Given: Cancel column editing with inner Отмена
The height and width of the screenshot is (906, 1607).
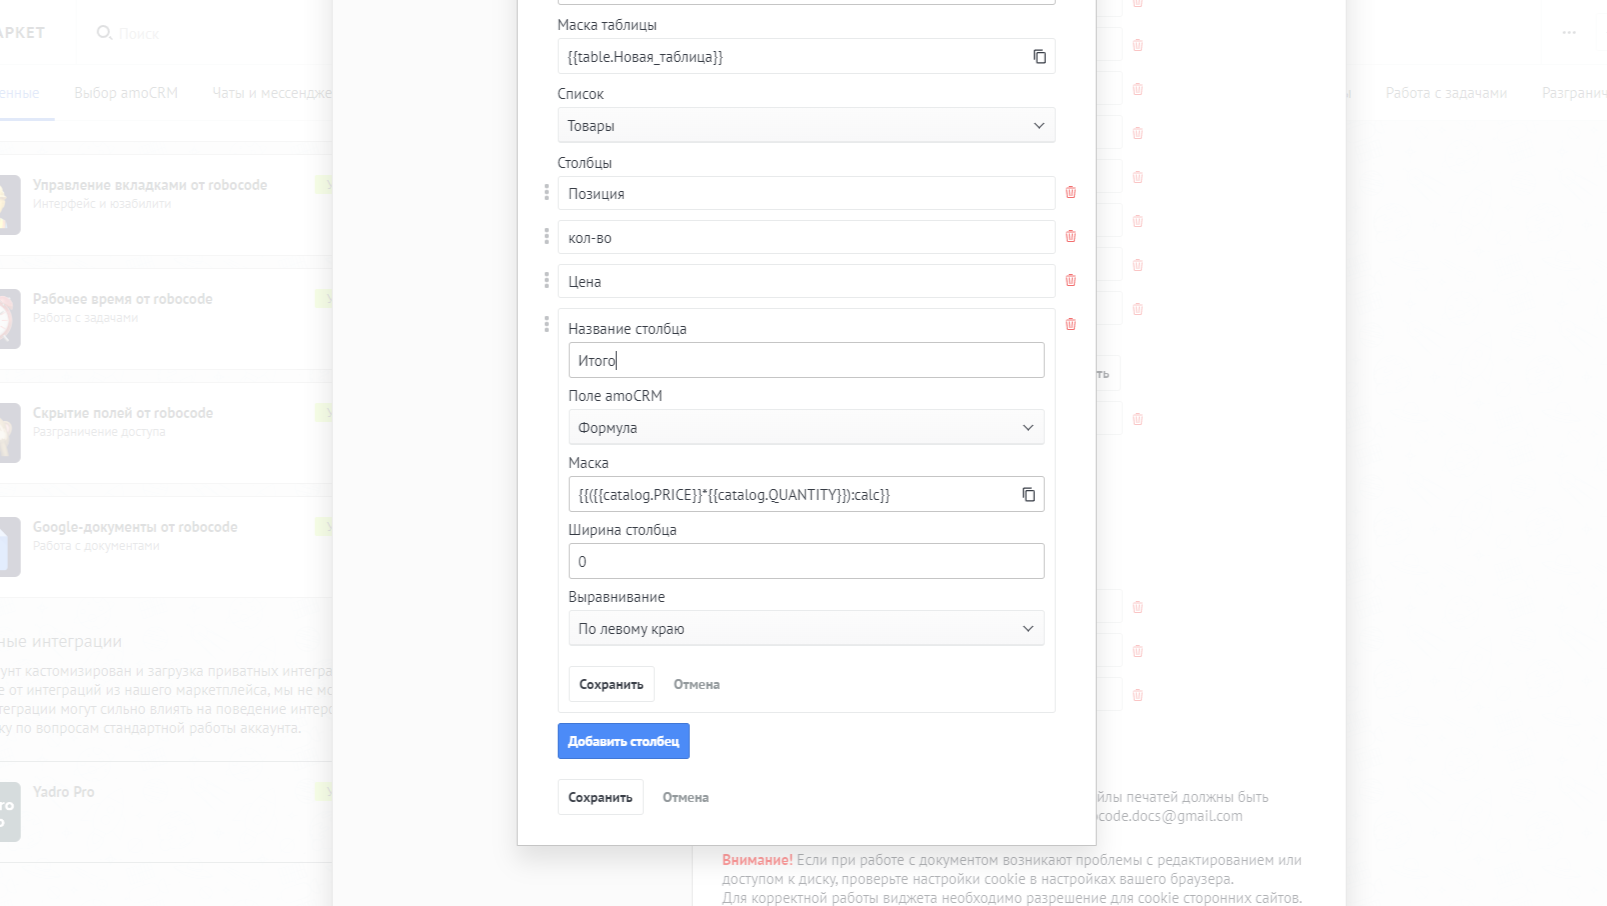Looking at the screenshot, I should (x=697, y=684).
